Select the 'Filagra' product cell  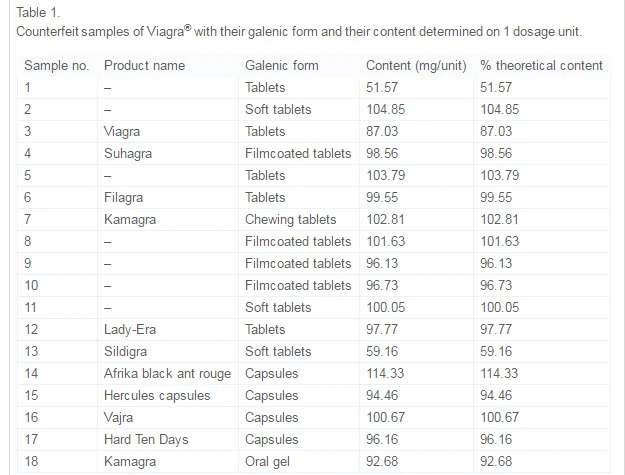(123, 197)
